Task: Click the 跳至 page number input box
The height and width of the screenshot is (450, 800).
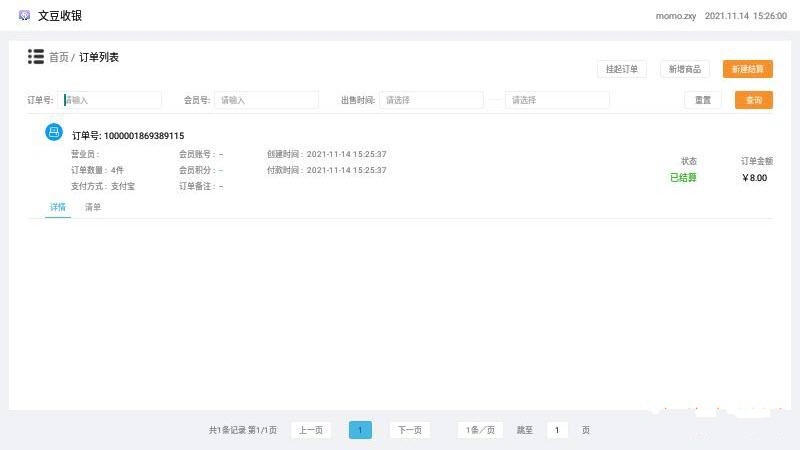Action: coord(557,430)
